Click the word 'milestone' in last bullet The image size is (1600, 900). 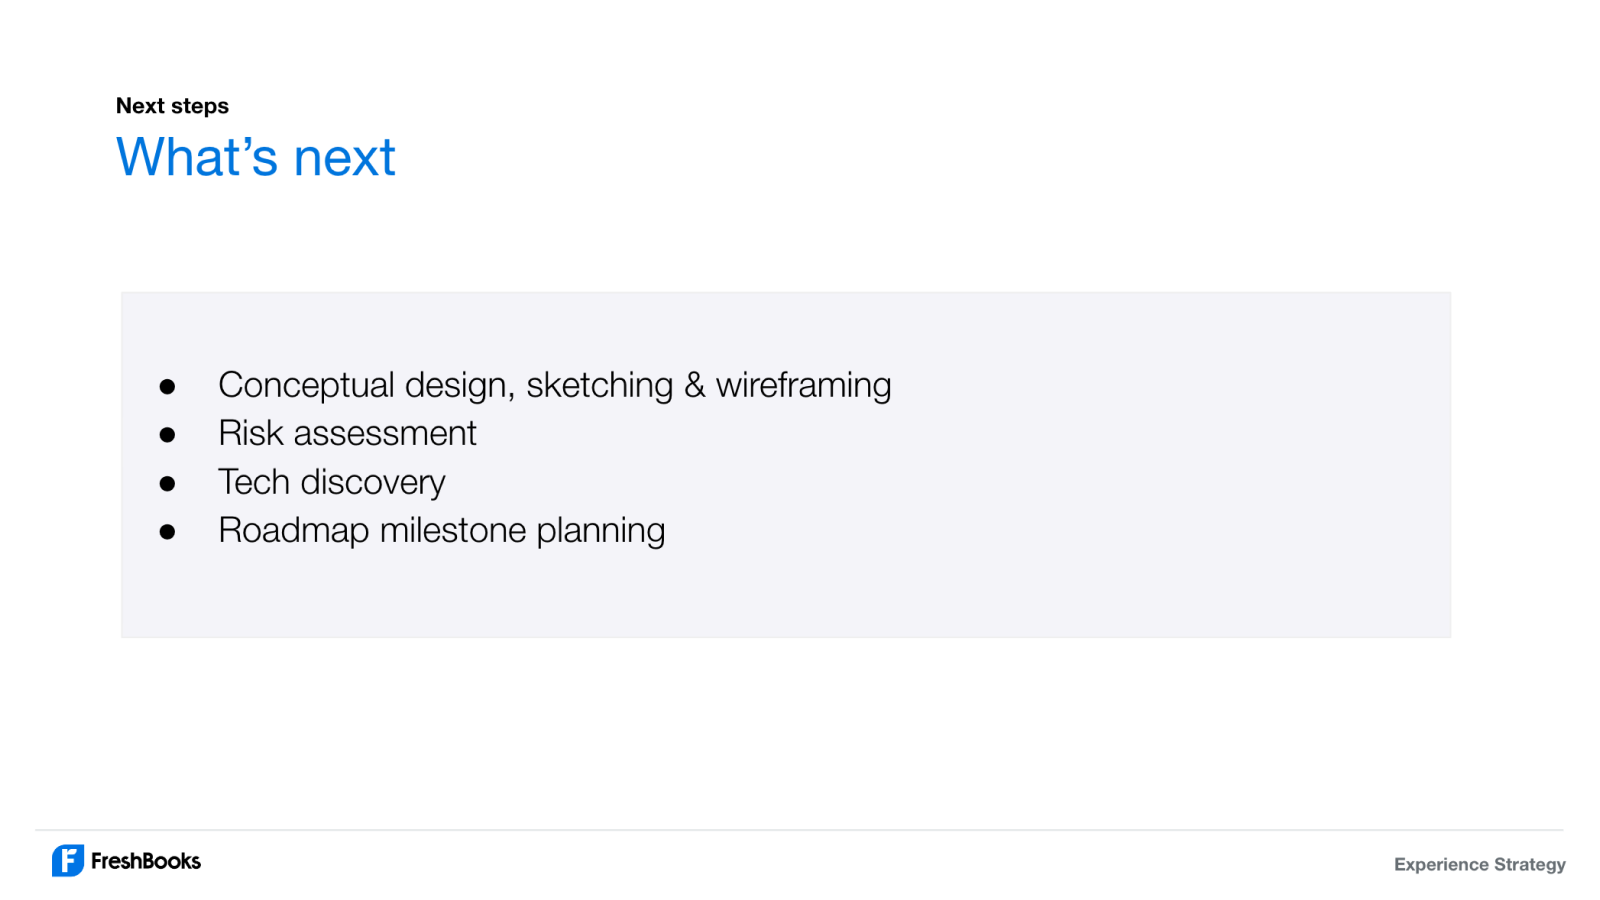pyautogui.click(x=453, y=531)
